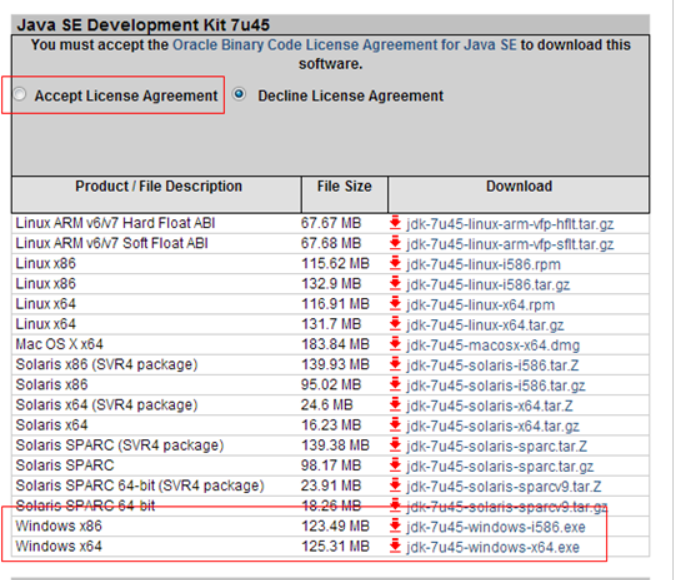The width and height of the screenshot is (674, 580).
Task: Select the Accept License Agreement radio button
Action: coord(20,94)
